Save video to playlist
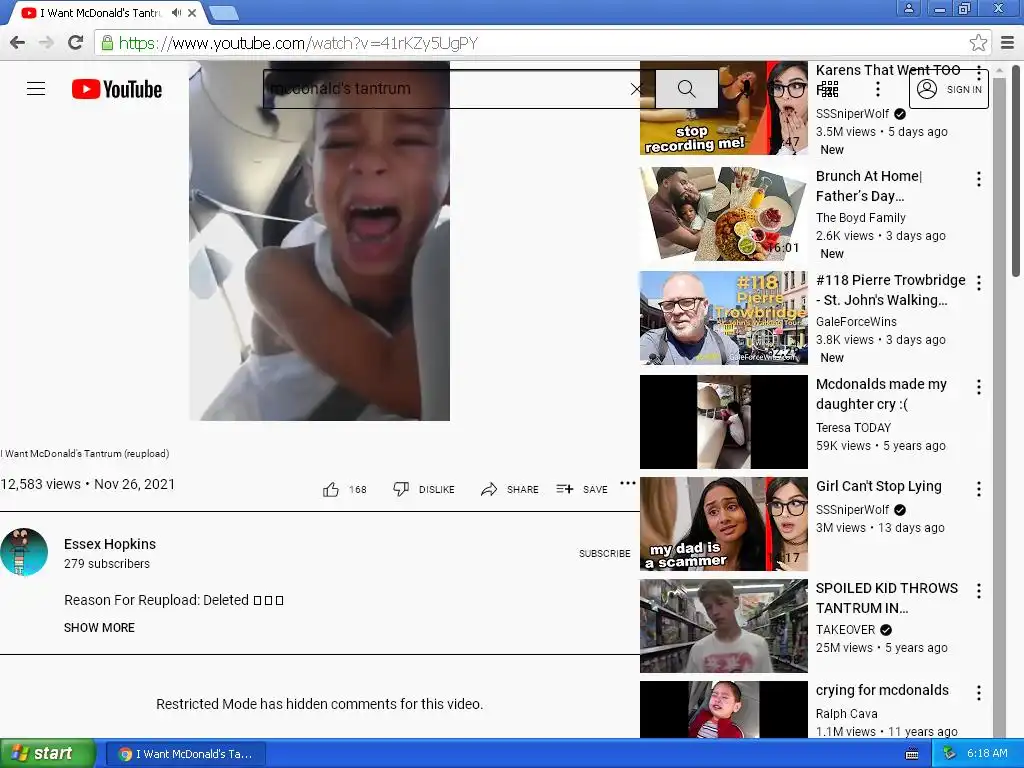This screenshot has width=1024, height=768. [x=581, y=489]
